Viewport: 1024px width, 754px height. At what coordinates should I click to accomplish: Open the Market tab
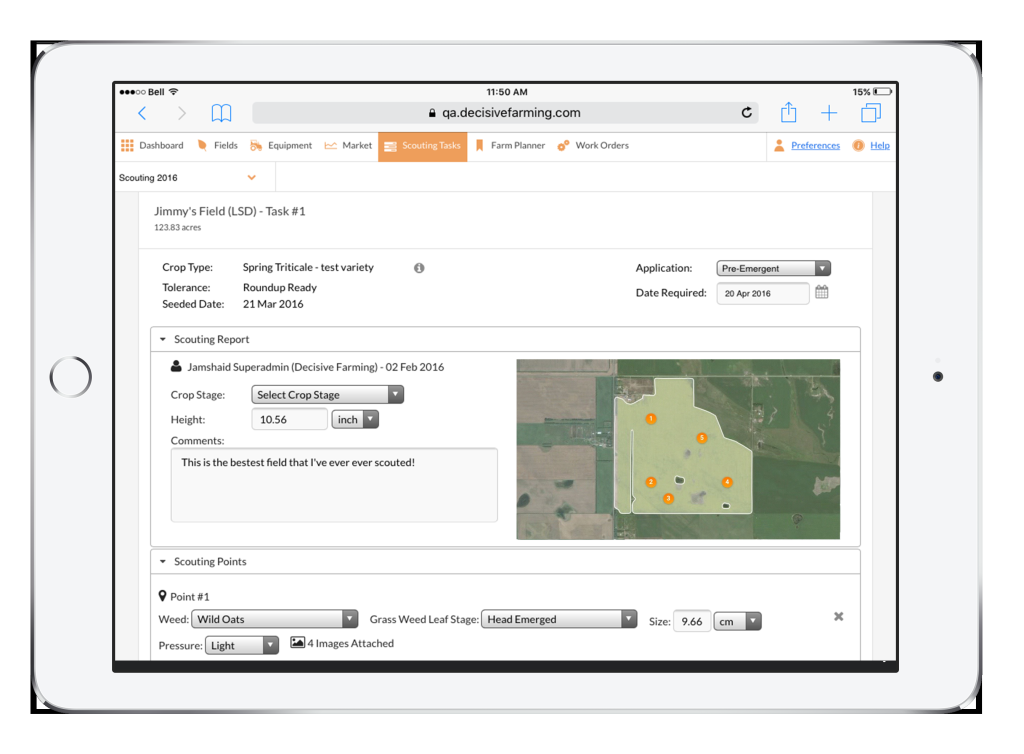pos(348,146)
